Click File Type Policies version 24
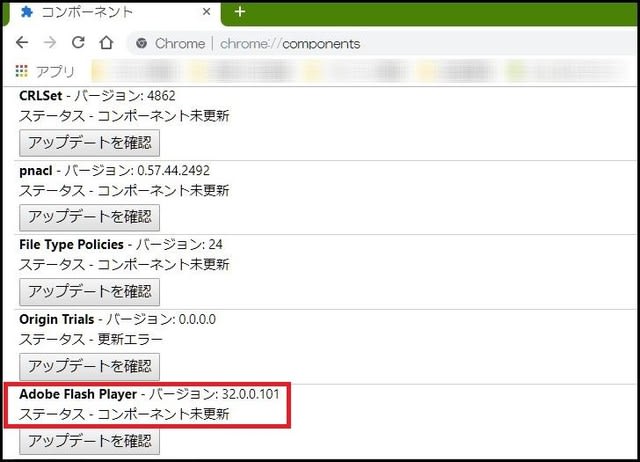 tap(216, 245)
